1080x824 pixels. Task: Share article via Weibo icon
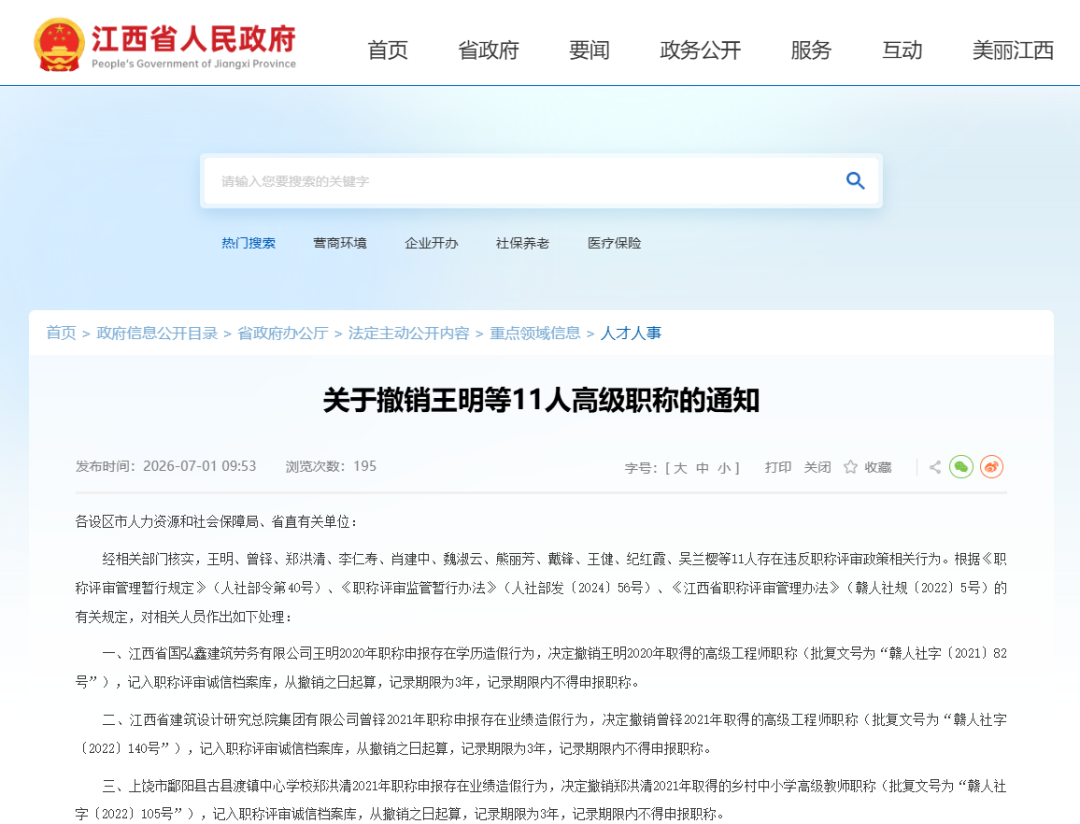[x=992, y=467]
